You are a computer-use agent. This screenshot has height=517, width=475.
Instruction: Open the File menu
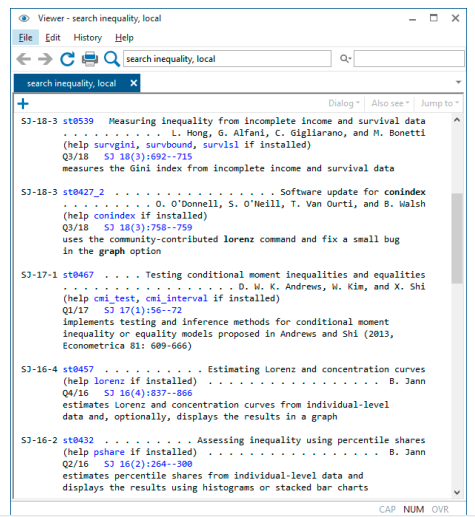(x=25, y=38)
